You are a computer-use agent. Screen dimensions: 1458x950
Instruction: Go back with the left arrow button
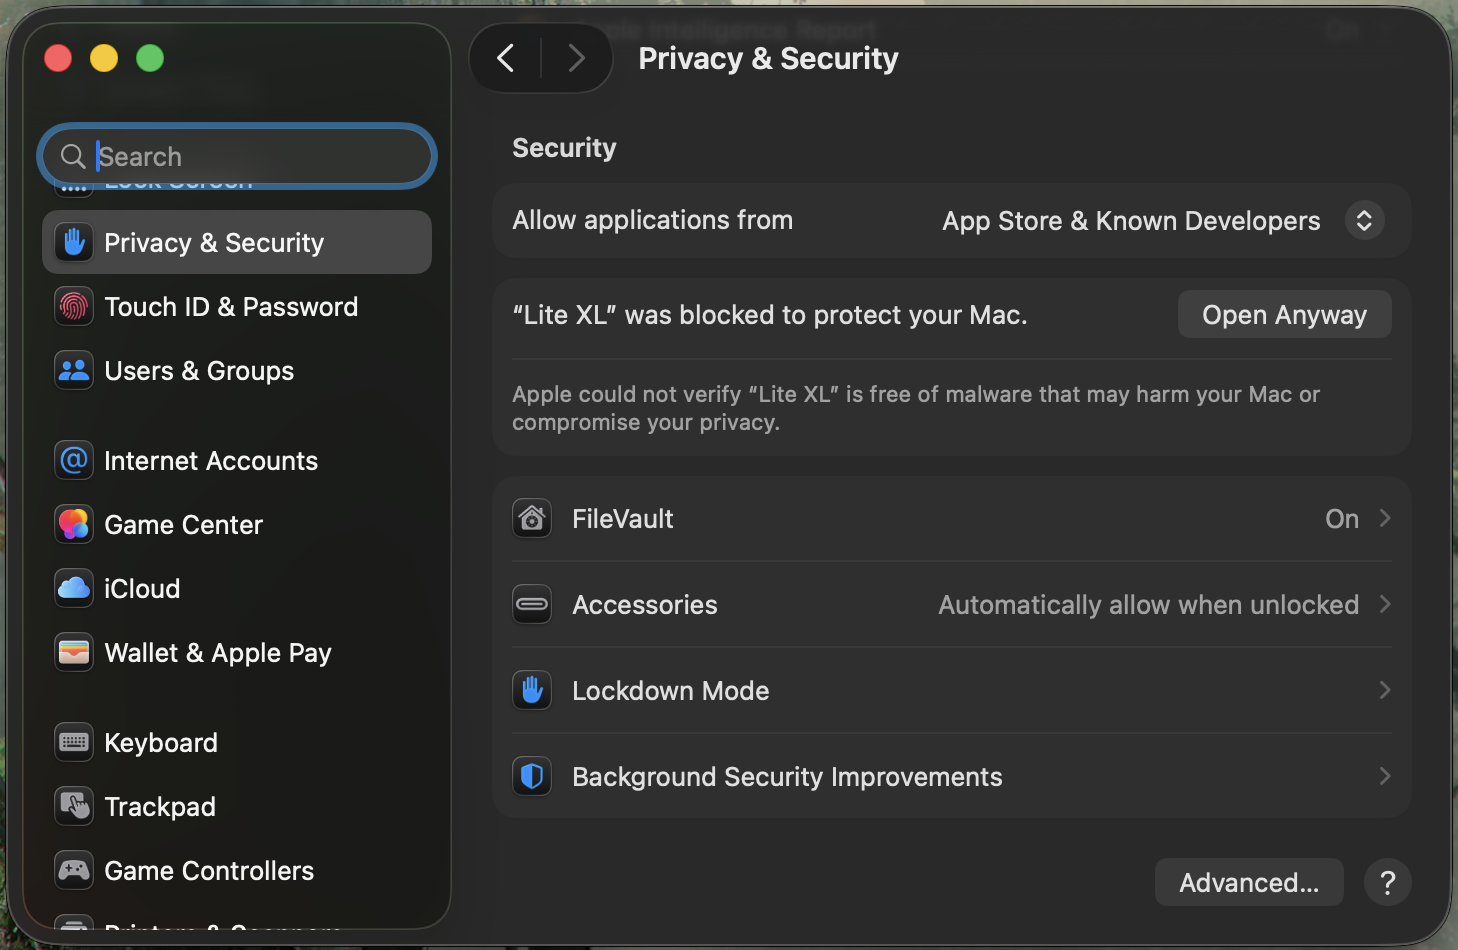506,58
